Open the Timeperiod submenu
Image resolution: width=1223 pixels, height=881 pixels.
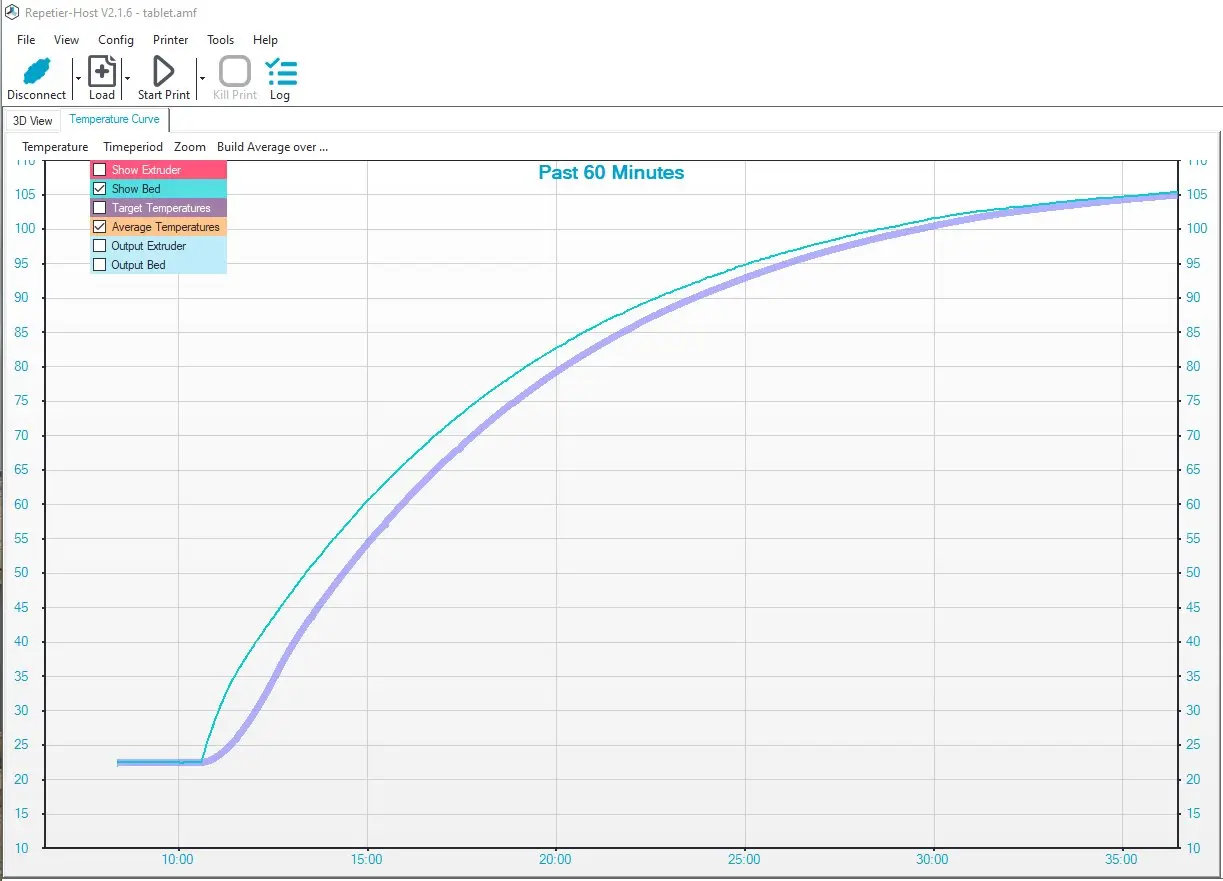tap(133, 147)
